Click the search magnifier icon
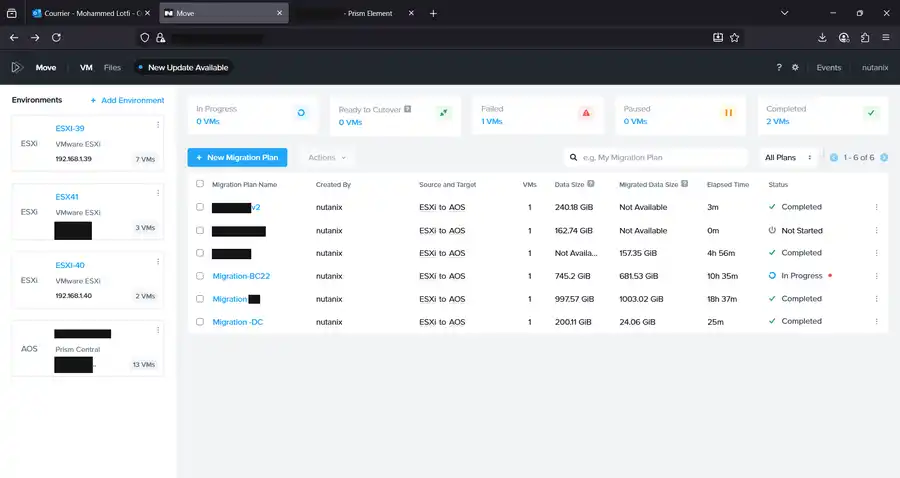 point(573,157)
